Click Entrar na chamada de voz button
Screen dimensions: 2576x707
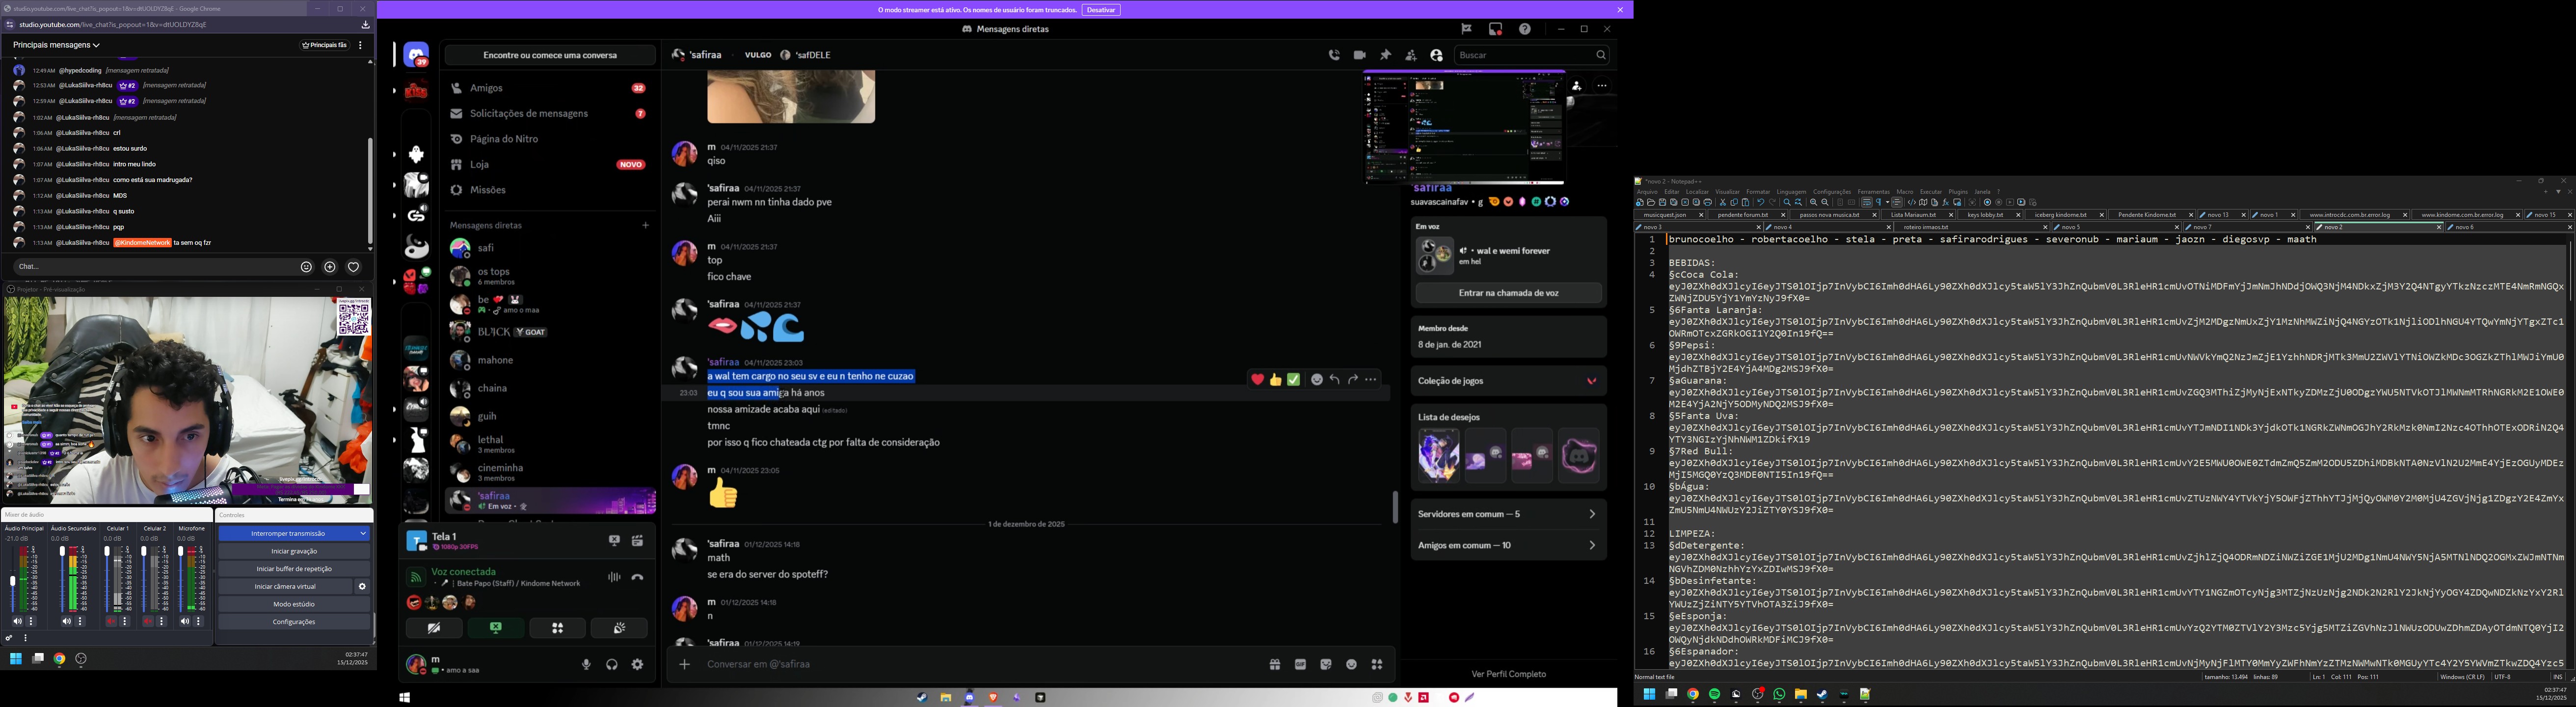(x=1508, y=293)
